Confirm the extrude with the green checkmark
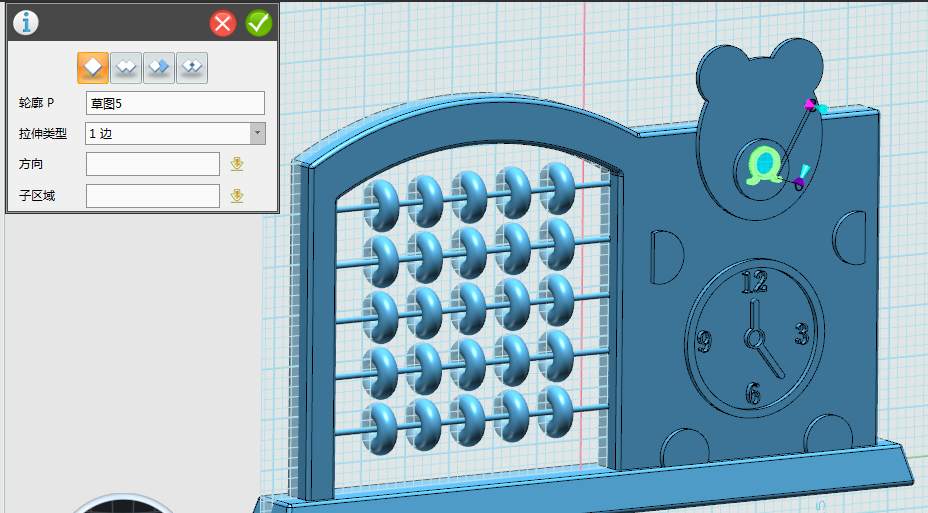The height and width of the screenshot is (513, 928). click(259, 23)
